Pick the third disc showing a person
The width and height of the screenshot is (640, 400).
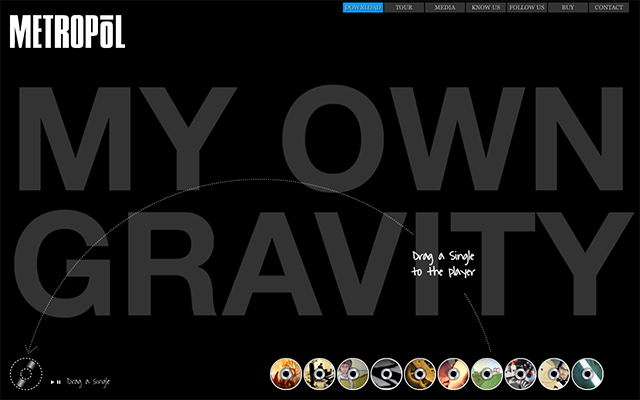353,373
